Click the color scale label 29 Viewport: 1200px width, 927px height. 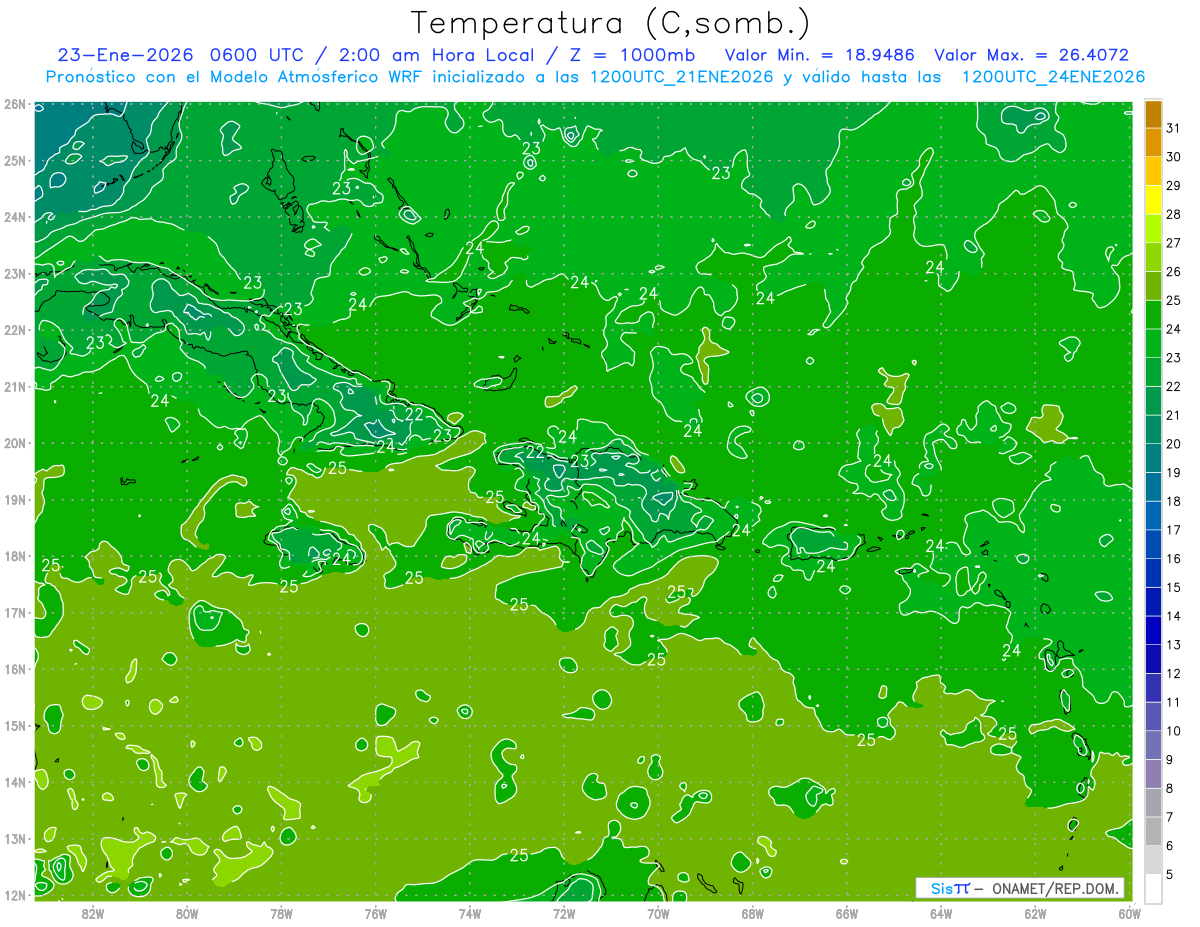click(x=1174, y=186)
